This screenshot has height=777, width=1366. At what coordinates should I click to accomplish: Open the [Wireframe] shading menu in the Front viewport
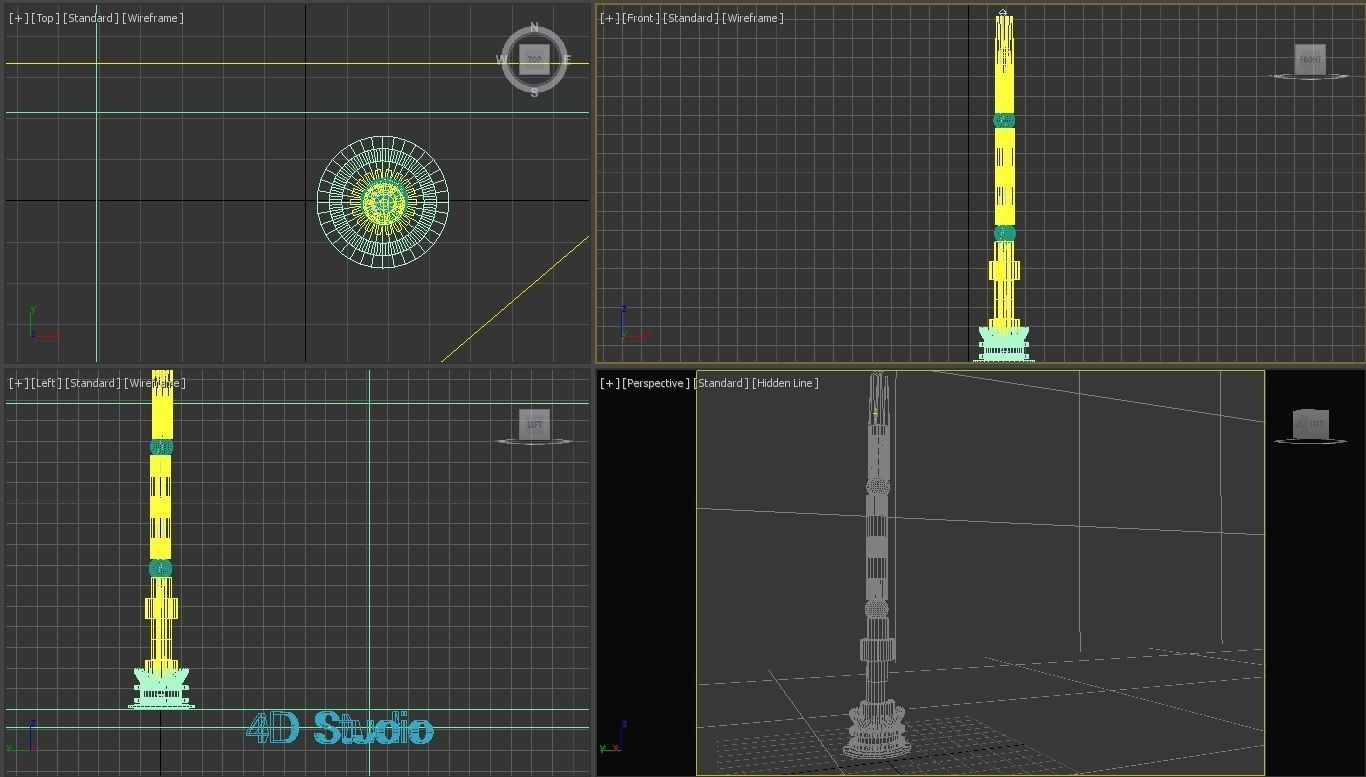coord(753,18)
